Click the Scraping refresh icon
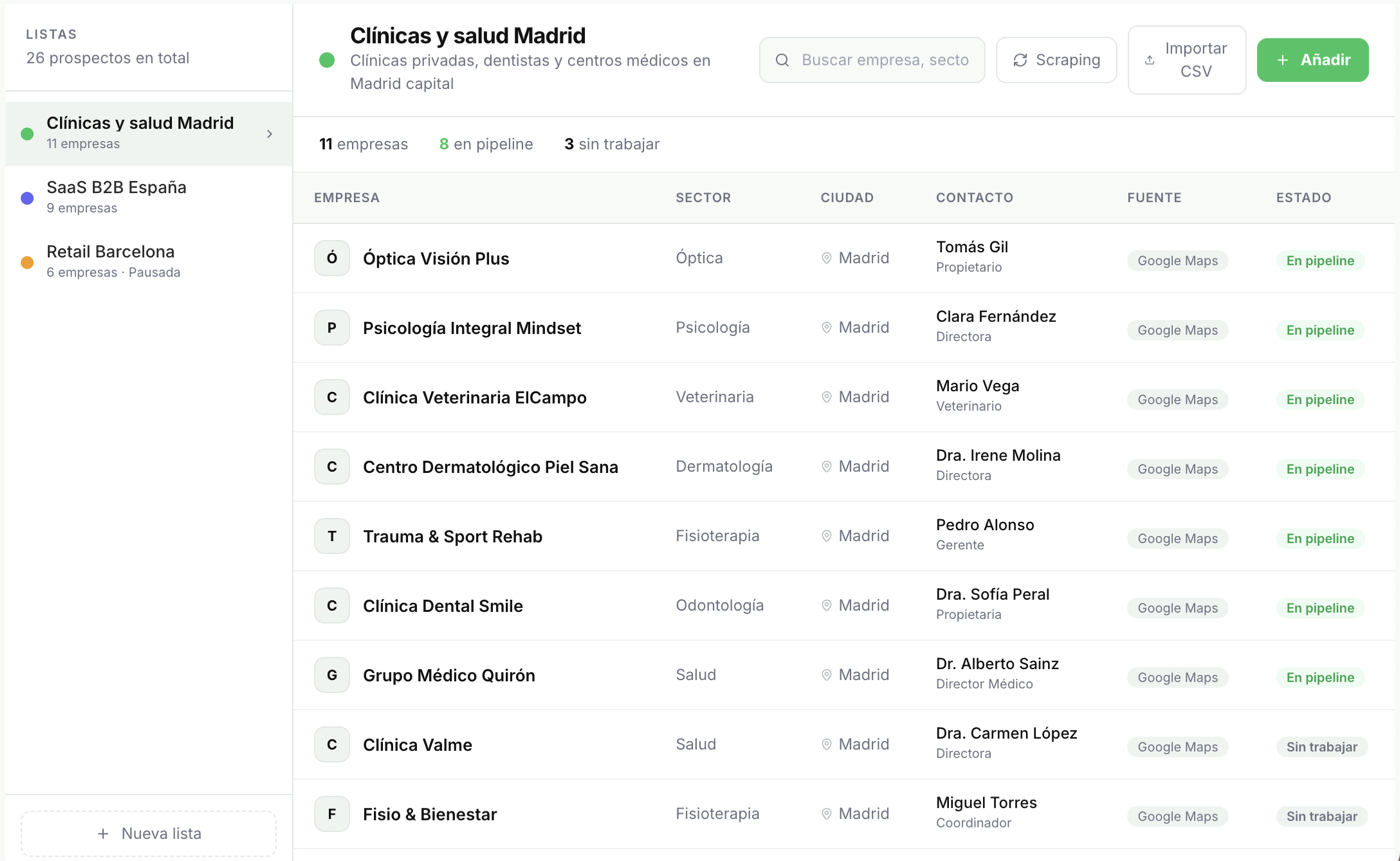Image resolution: width=1400 pixels, height=861 pixels. [x=1020, y=60]
